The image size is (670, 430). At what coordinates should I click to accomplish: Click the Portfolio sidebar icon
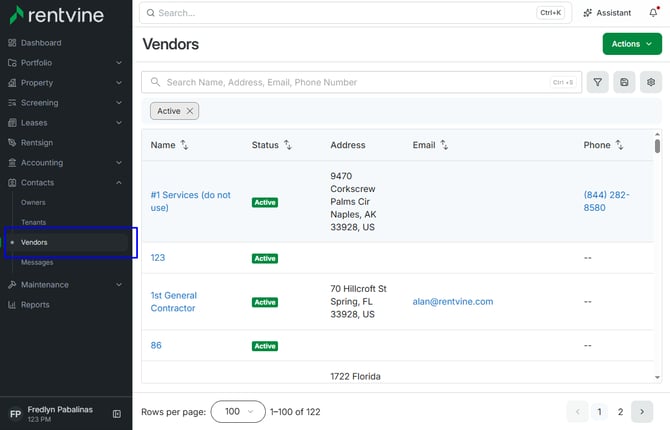click(x=12, y=63)
